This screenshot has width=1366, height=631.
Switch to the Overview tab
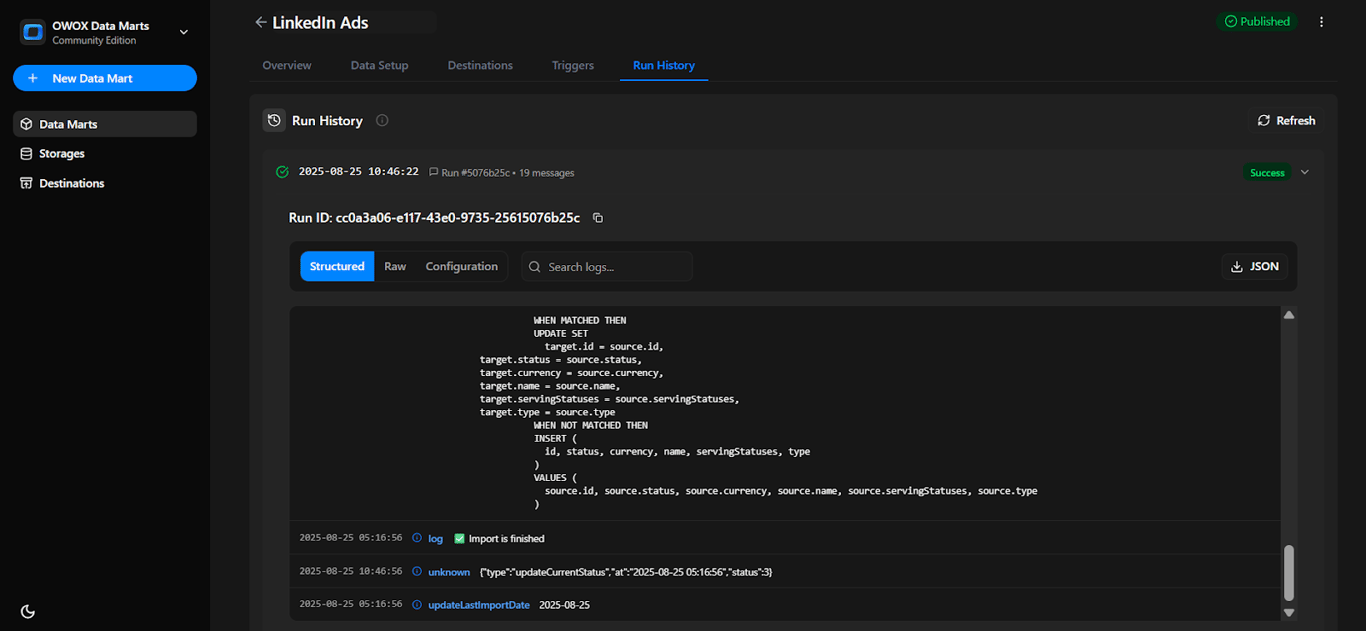click(287, 65)
